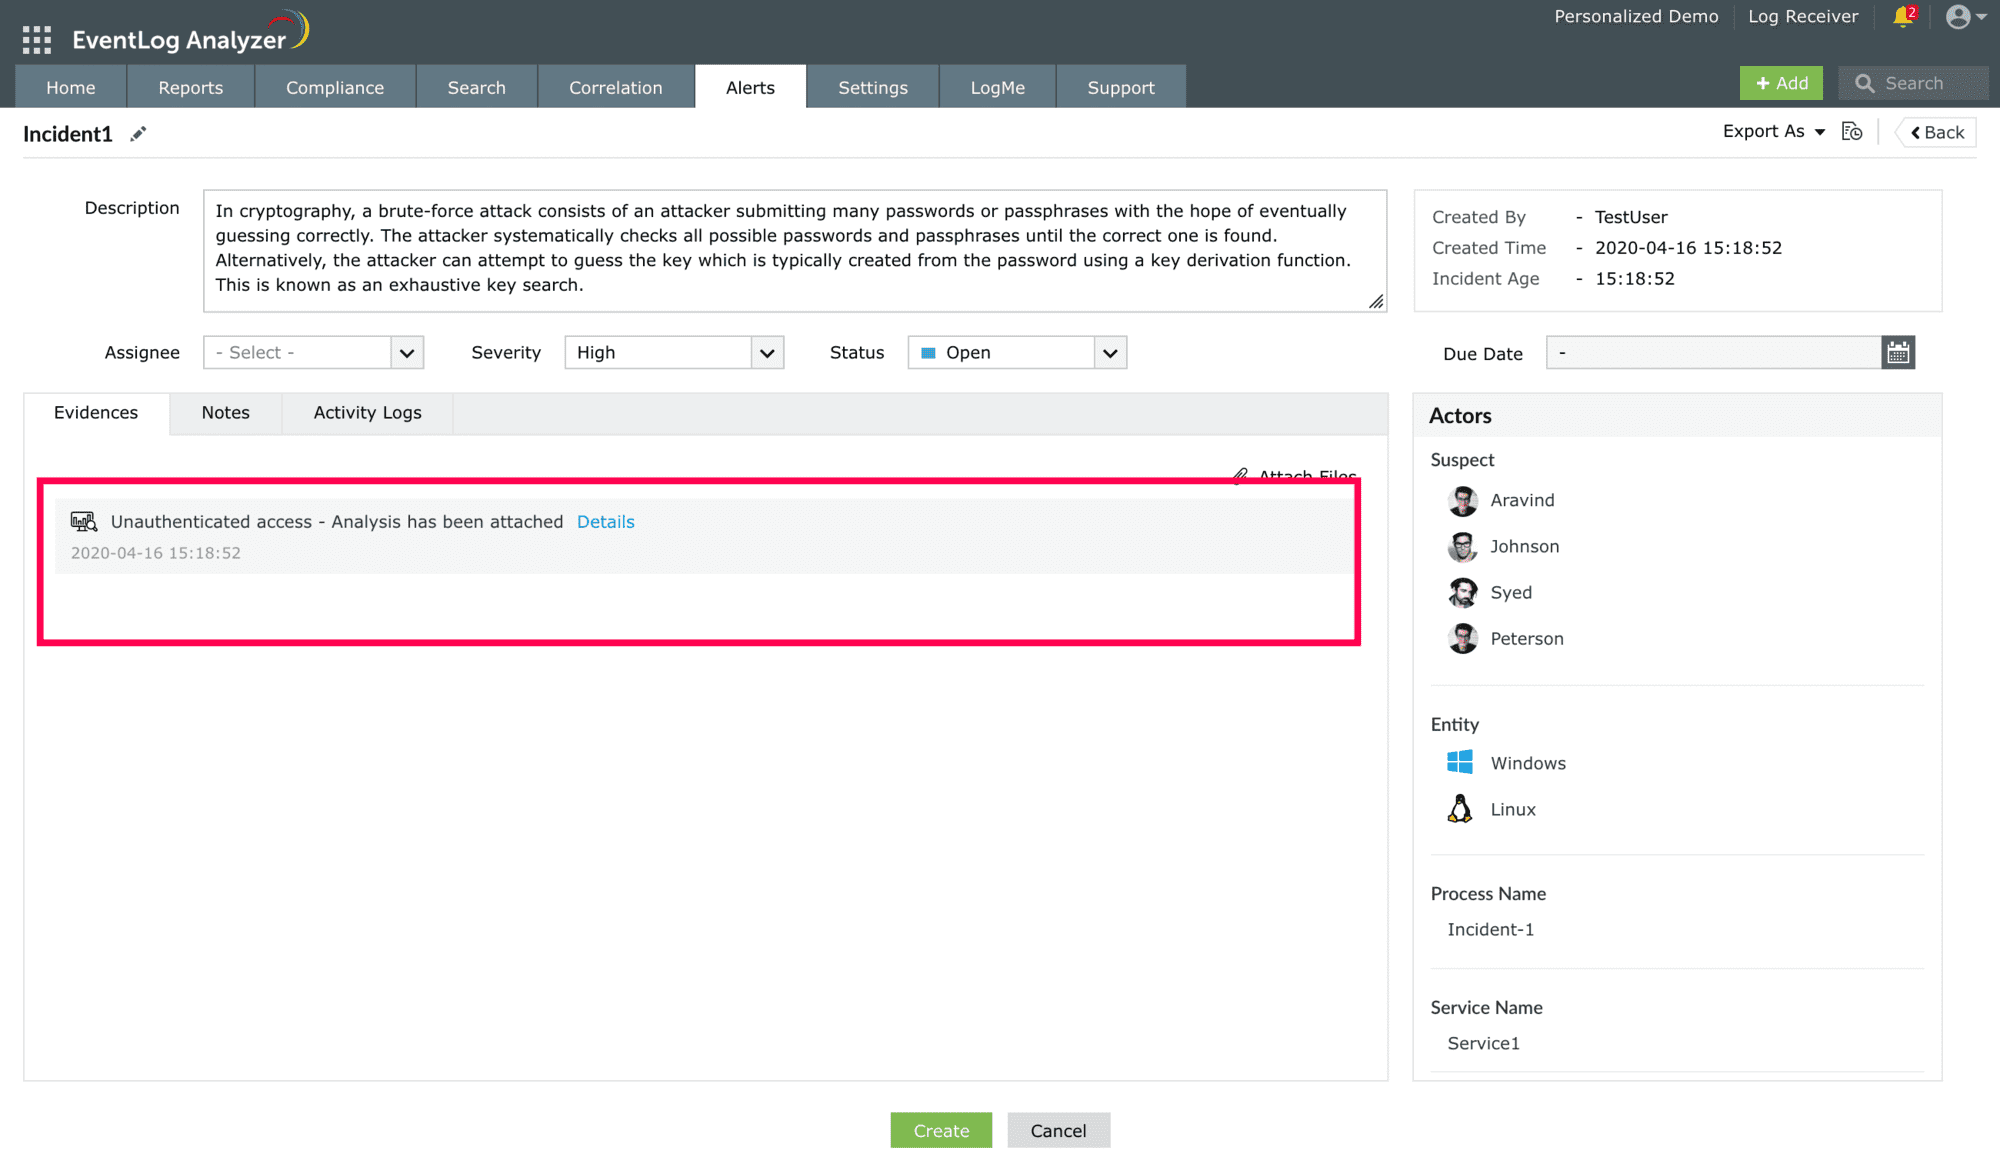Open the Severity dropdown showing High
The height and width of the screenshot is (1154, 2000).
click(x=767, y=353)
